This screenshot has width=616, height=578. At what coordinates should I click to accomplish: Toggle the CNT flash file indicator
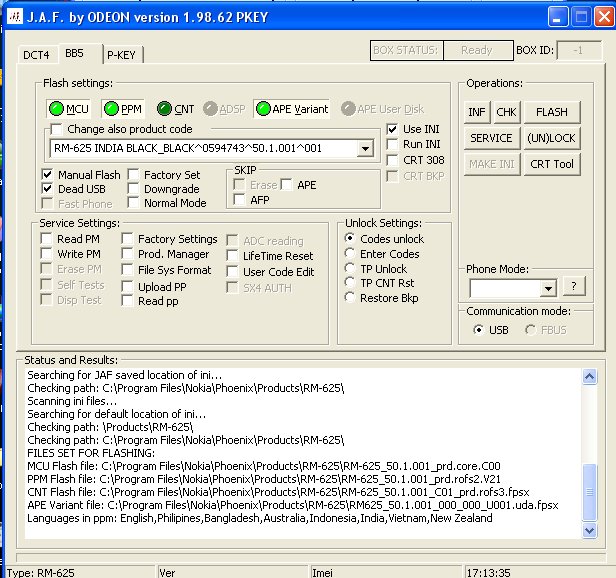pos(175,109)
